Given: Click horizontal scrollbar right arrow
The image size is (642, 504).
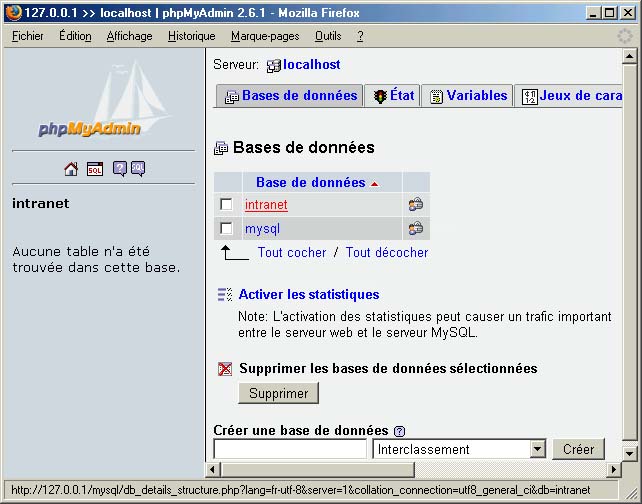Looking at the screenshot, I should pos(613,469).
